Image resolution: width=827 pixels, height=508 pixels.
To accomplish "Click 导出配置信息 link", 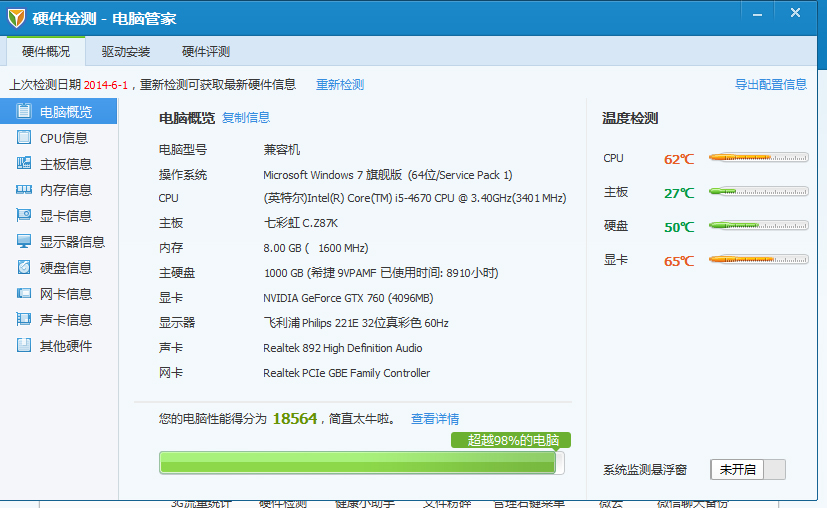I will point(771,84).
